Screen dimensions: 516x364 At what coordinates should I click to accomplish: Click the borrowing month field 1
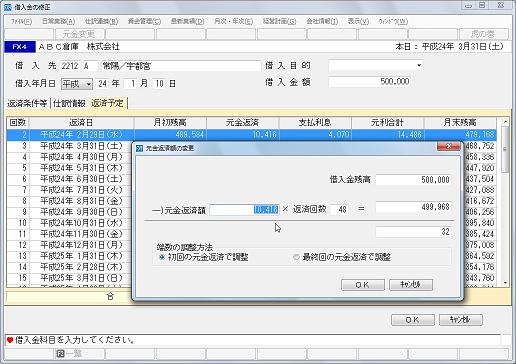[x=131, y=83]
